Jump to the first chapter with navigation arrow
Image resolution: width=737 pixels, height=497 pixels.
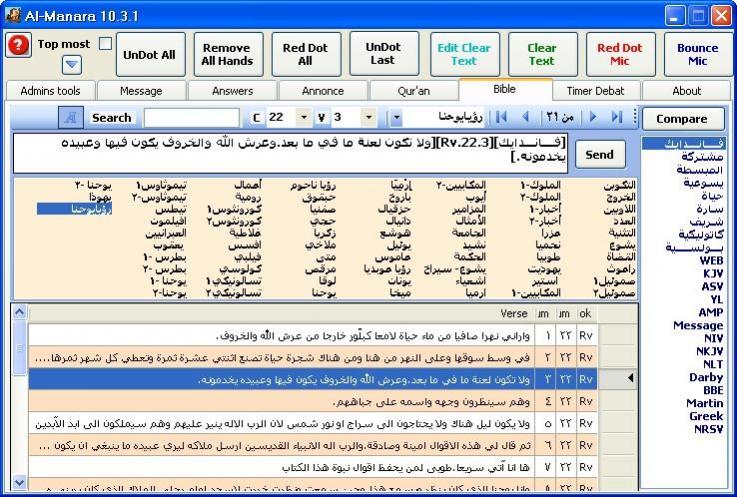[x=501, y=117]
